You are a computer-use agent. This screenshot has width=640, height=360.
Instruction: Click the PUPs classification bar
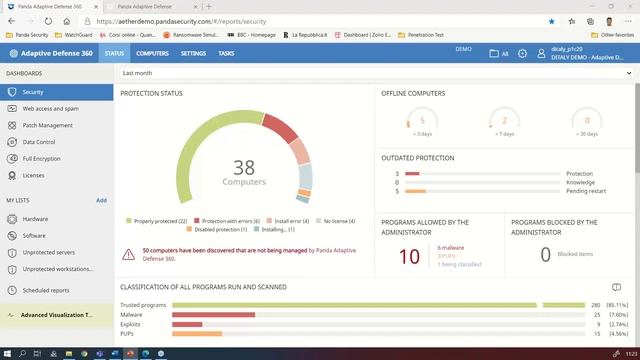(x=197, y=334)
